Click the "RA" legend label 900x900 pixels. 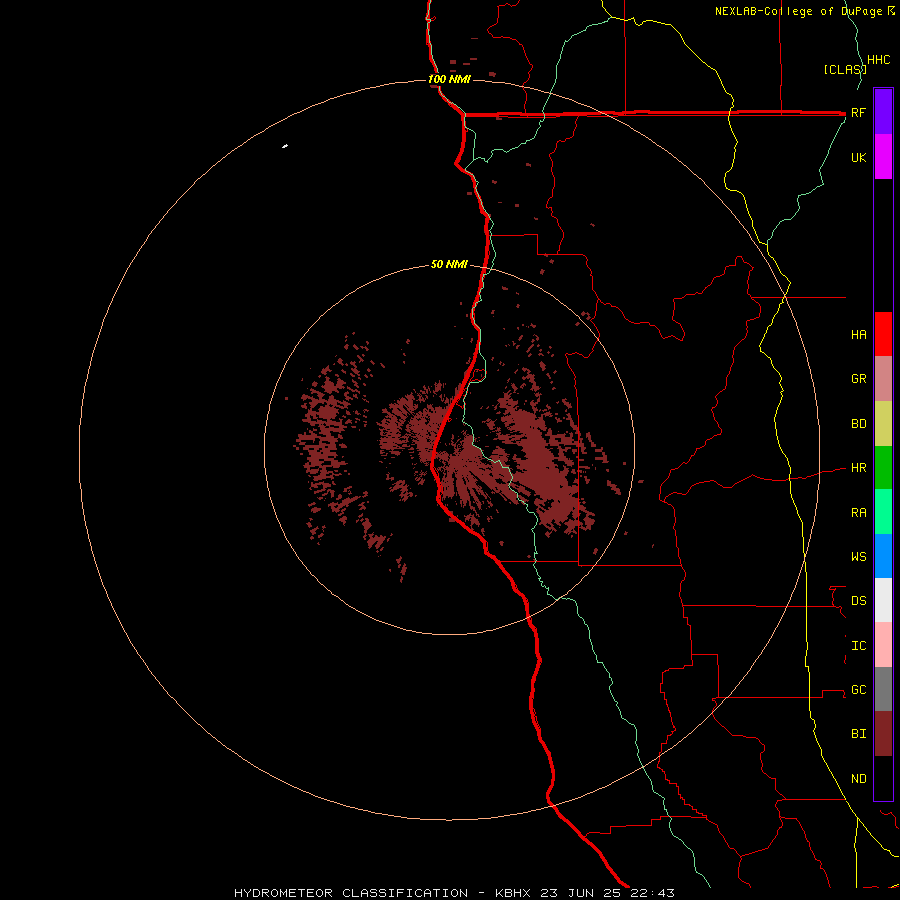[x=858, y=513]
